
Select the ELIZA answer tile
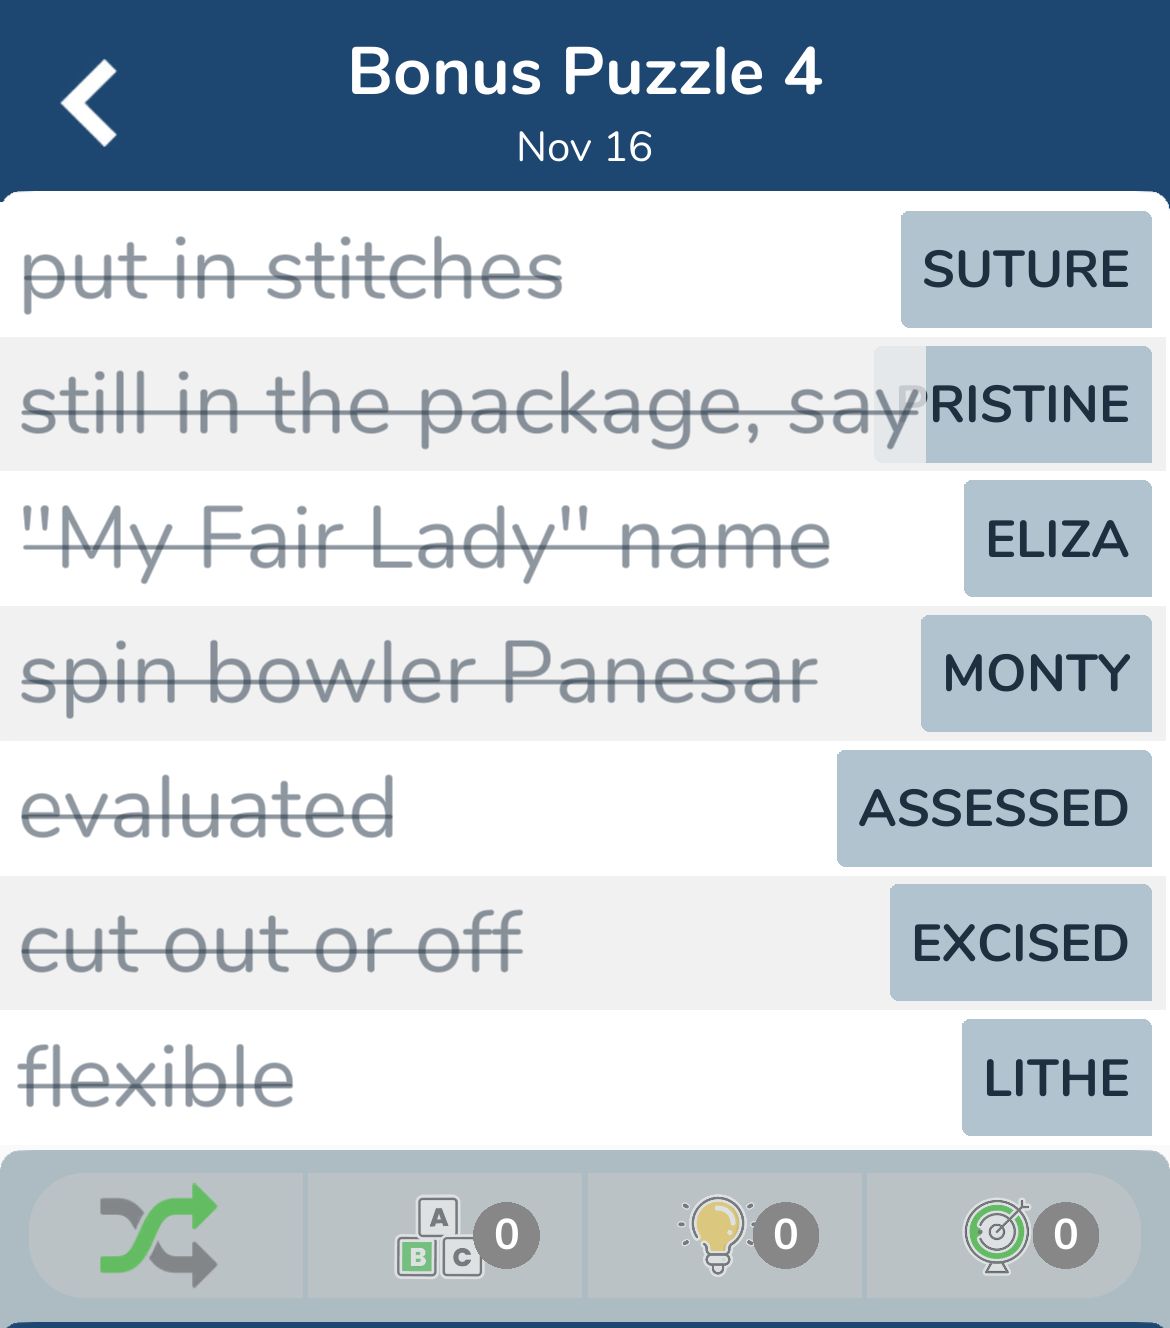(1058, 539)
